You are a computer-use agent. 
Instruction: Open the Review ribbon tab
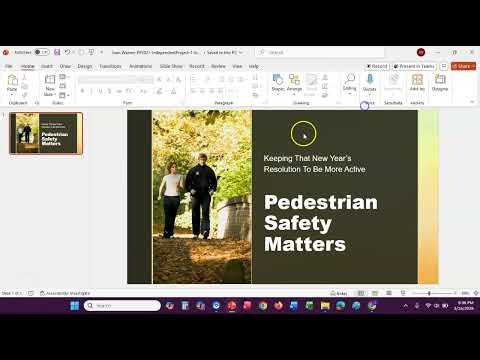tap(218, 66)
